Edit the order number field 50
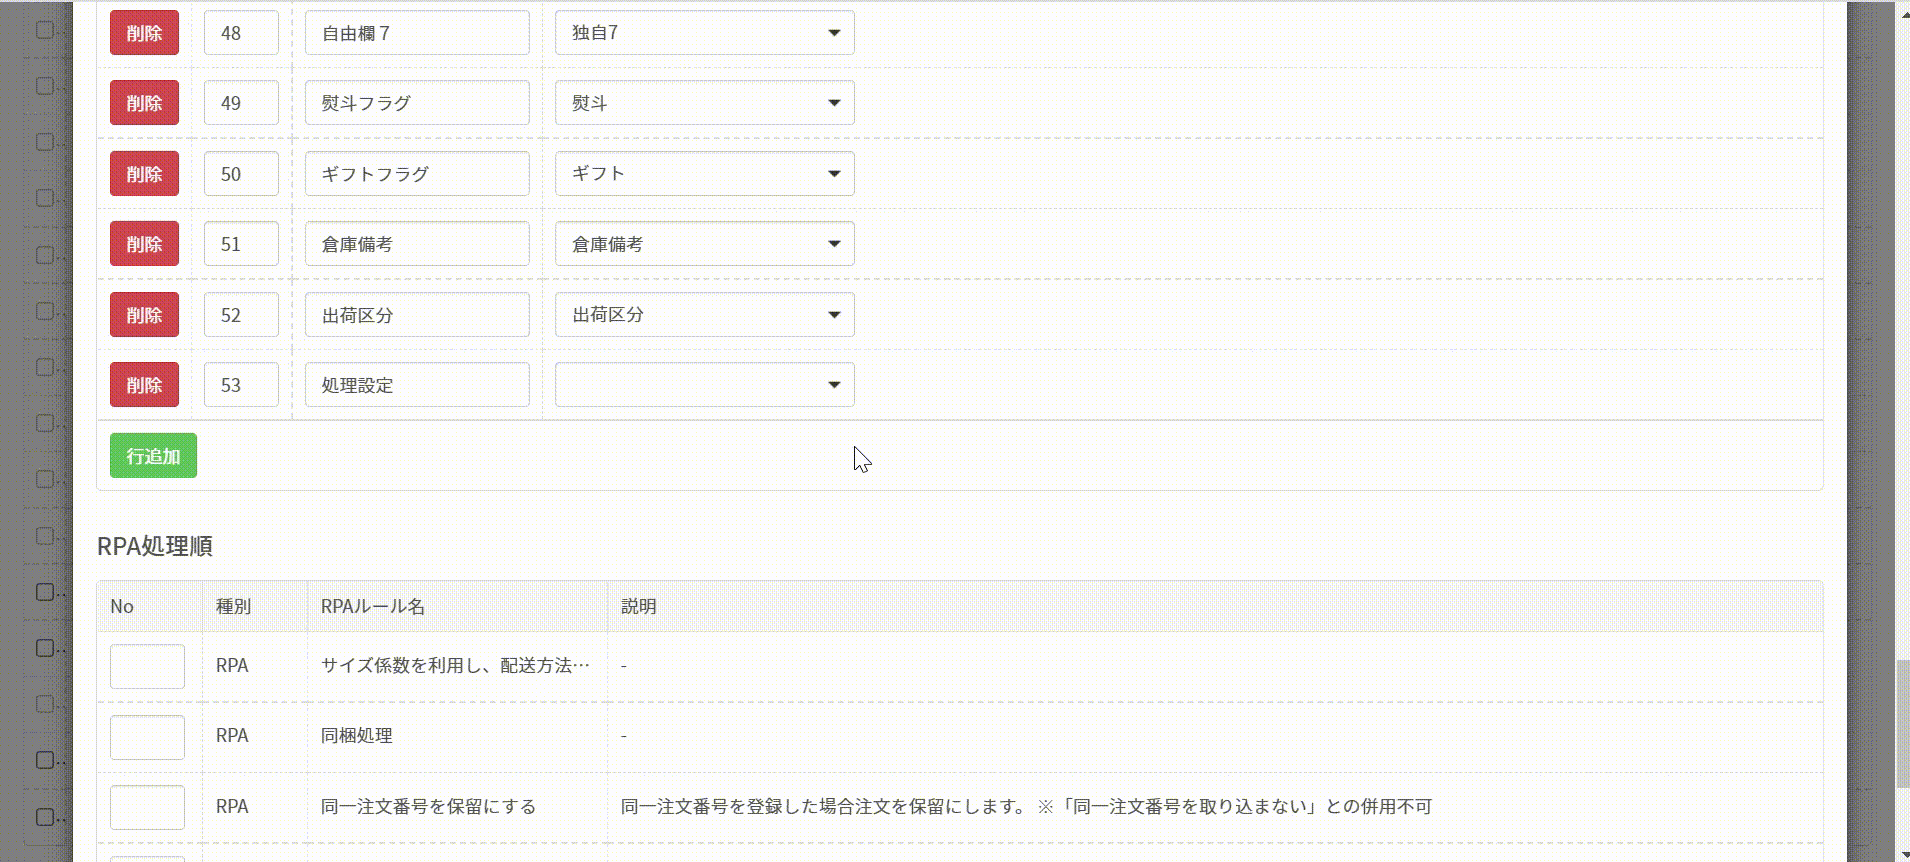The width and height of the screenshot is (1910, 862). [x=241, y=174]
